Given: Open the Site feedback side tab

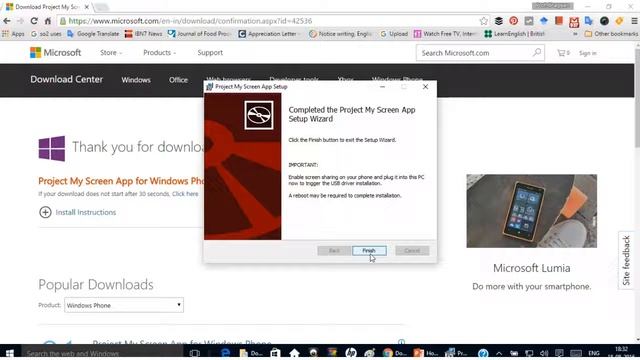Looking at the screenshot, I should tap(626, 260).
